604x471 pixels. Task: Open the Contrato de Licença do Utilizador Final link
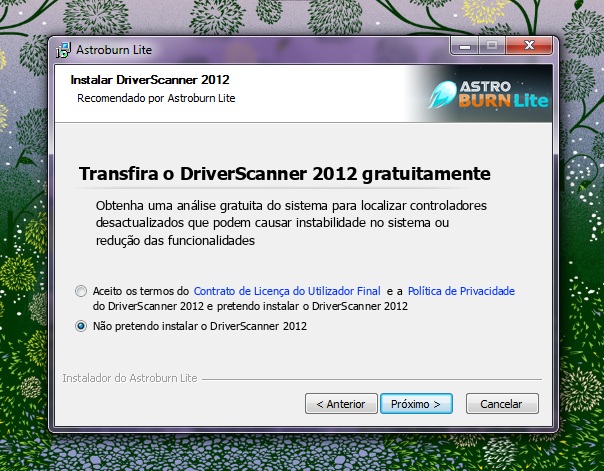287,291
